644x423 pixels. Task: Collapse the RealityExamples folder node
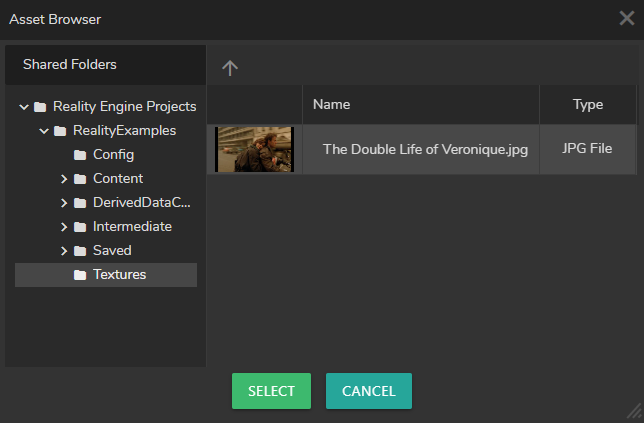(44, 131)
